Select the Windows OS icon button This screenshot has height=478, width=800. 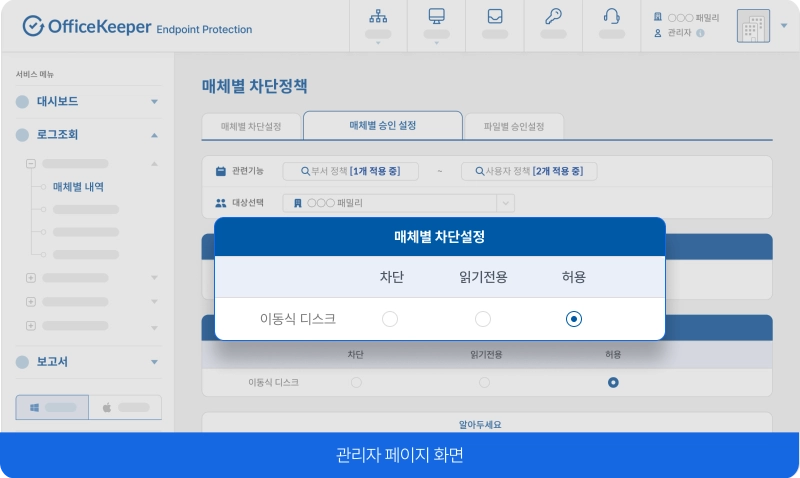click(52, 408)
